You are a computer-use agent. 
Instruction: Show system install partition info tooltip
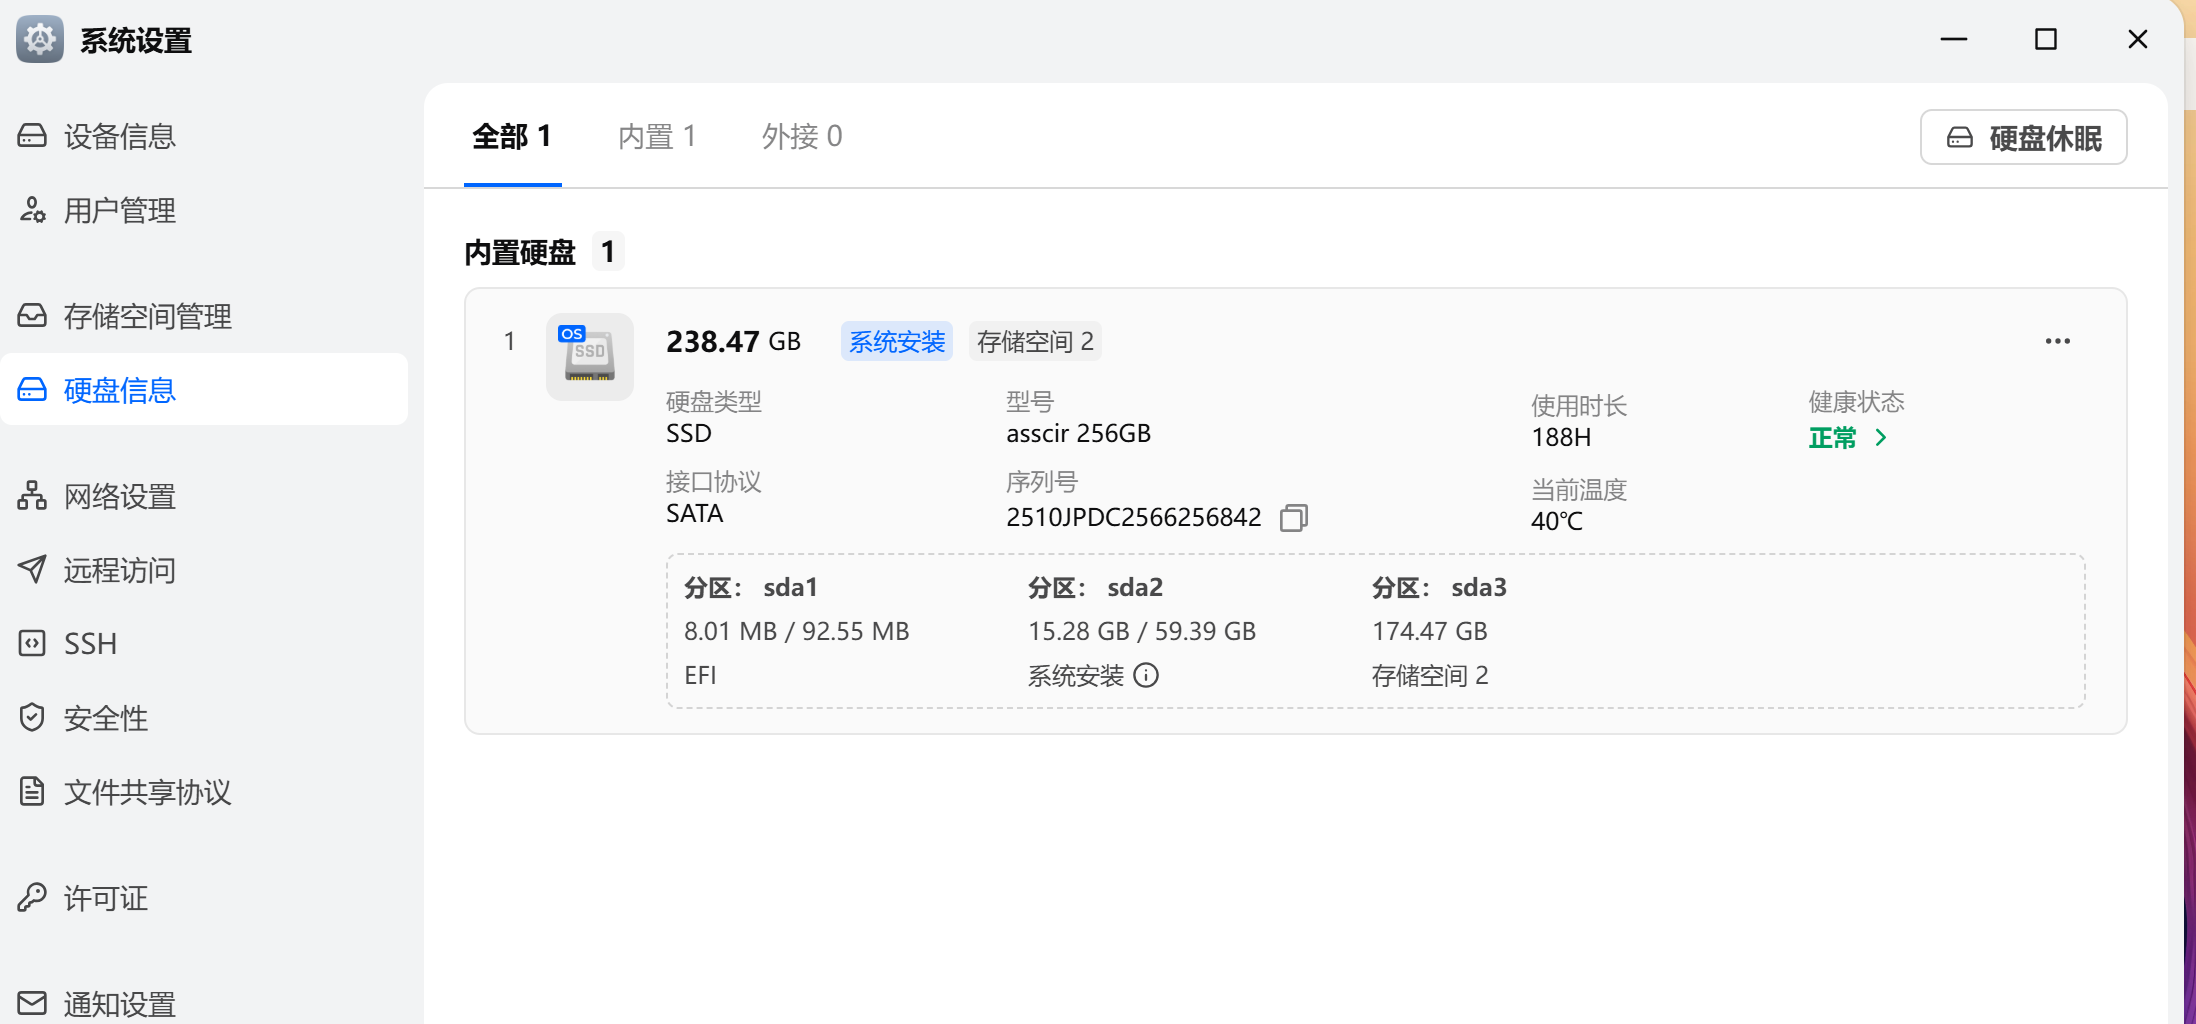(x=1146, y=676)
